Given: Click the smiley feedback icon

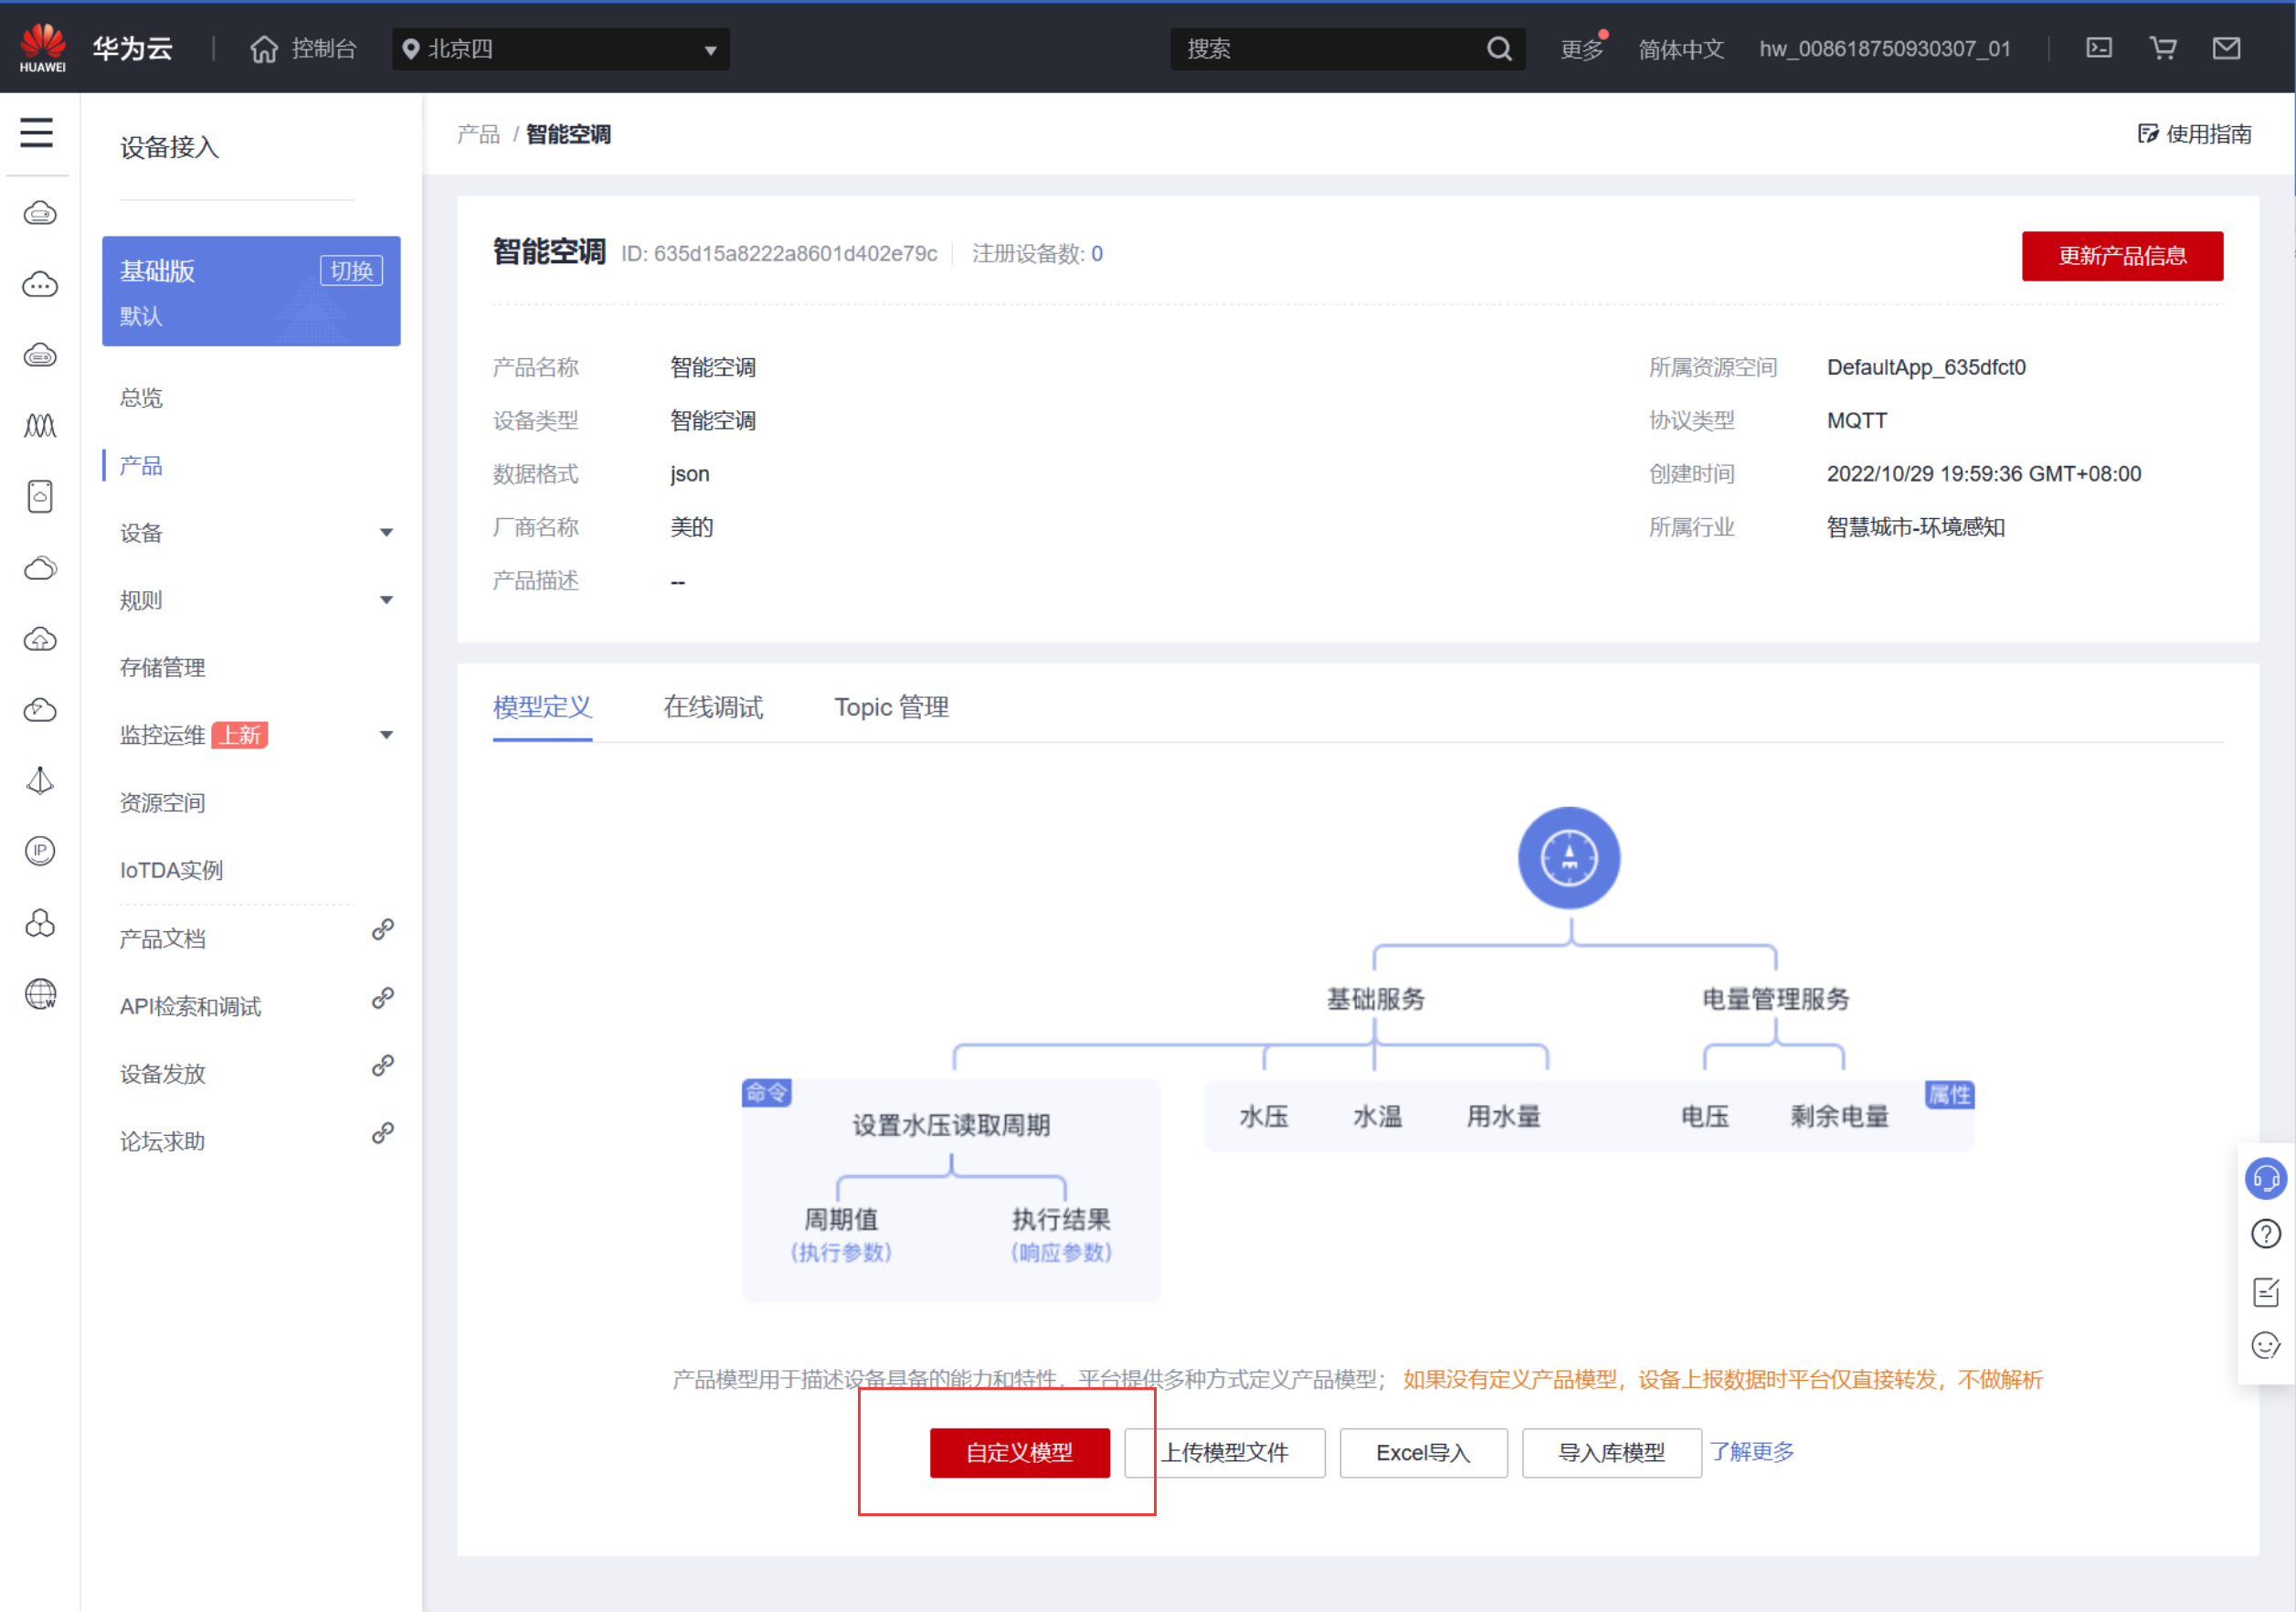Looking at the screenshot, I should coord(2264,1345).
